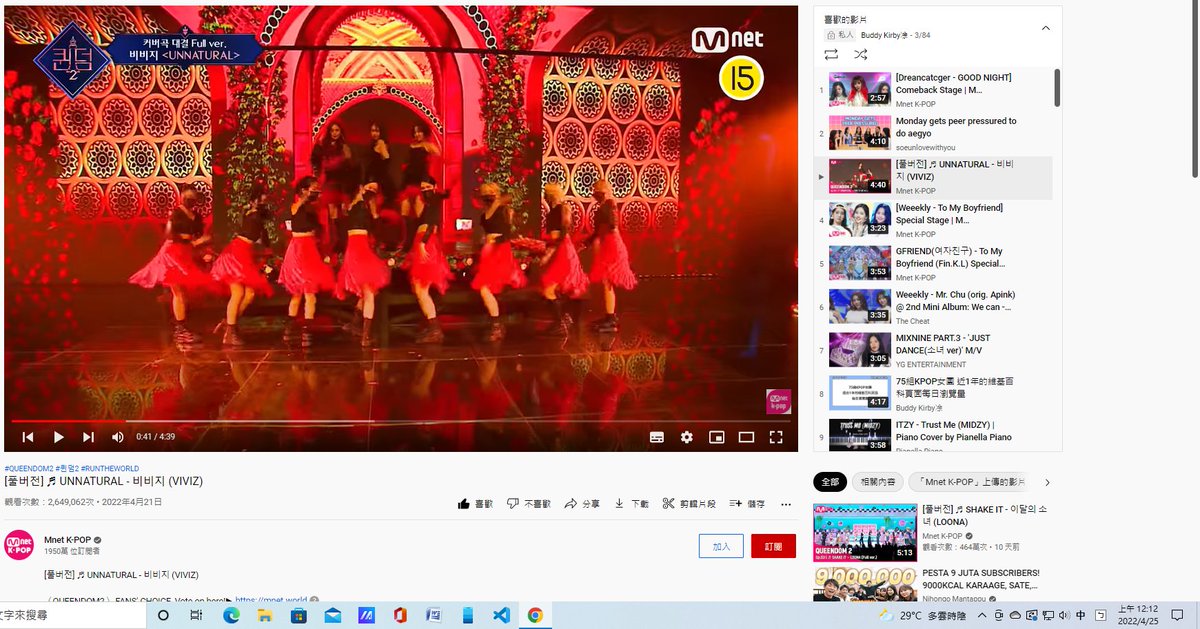This screenshot has height=629, width=1200.
Task: Play ITZY Trust Me piano cover
Action: click(x=934, y=437)
